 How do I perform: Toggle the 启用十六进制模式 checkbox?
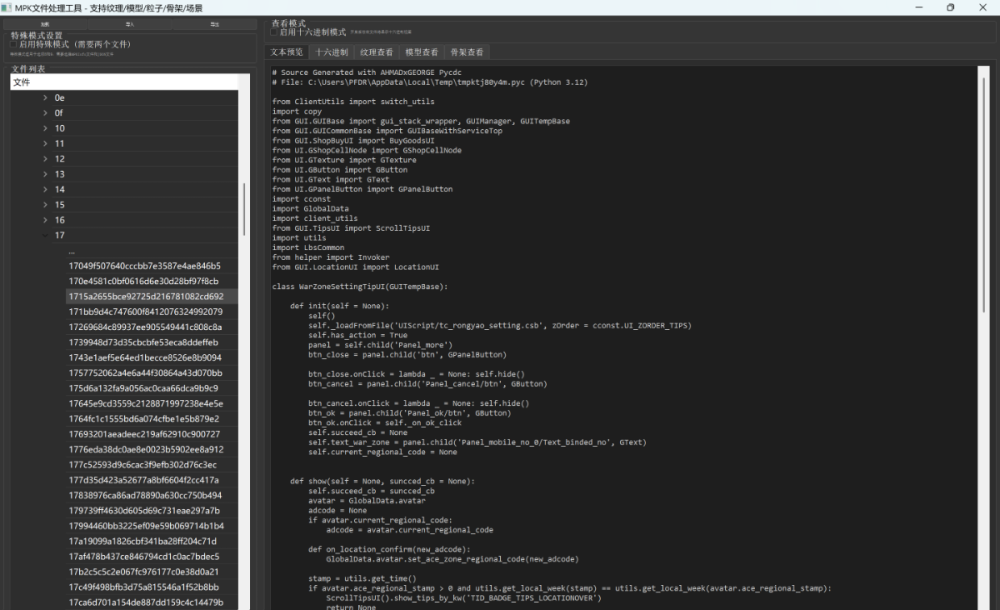[274, 32]
